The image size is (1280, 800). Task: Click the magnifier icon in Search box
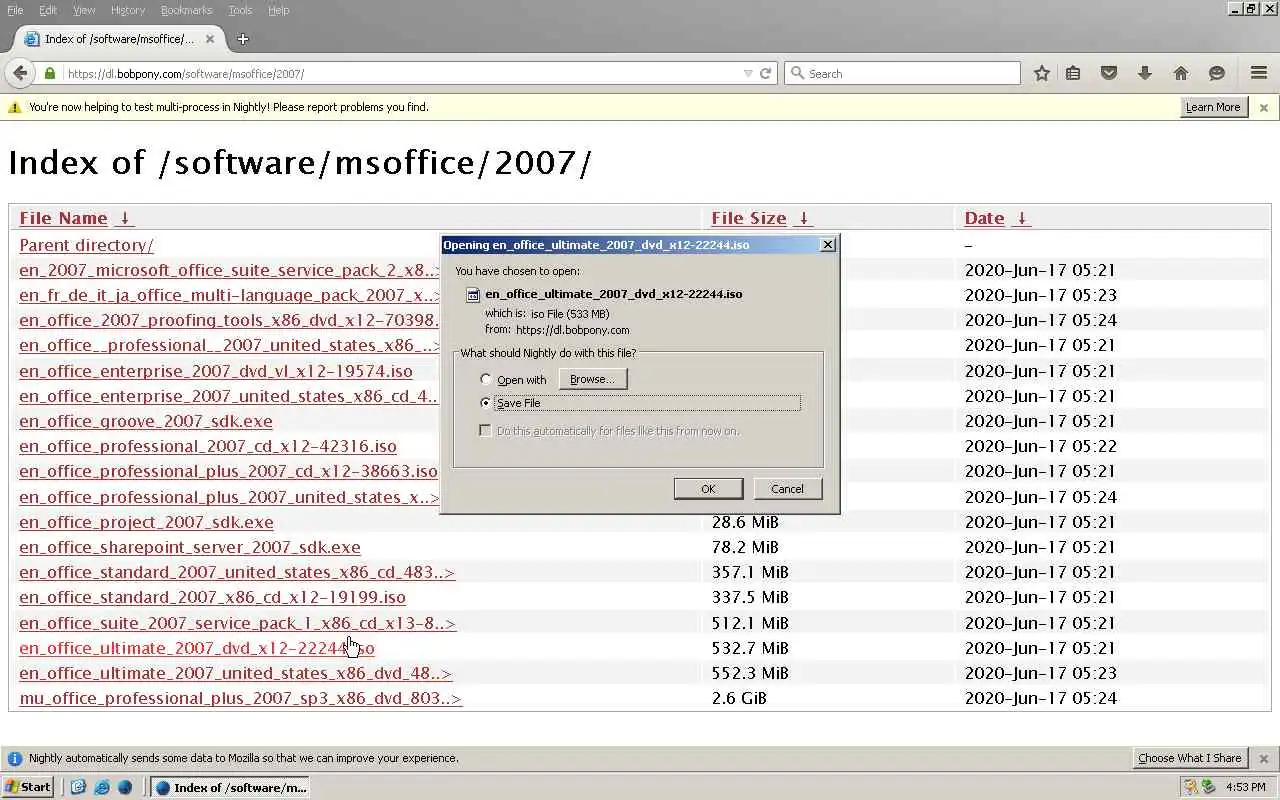[x=797, y=73]
